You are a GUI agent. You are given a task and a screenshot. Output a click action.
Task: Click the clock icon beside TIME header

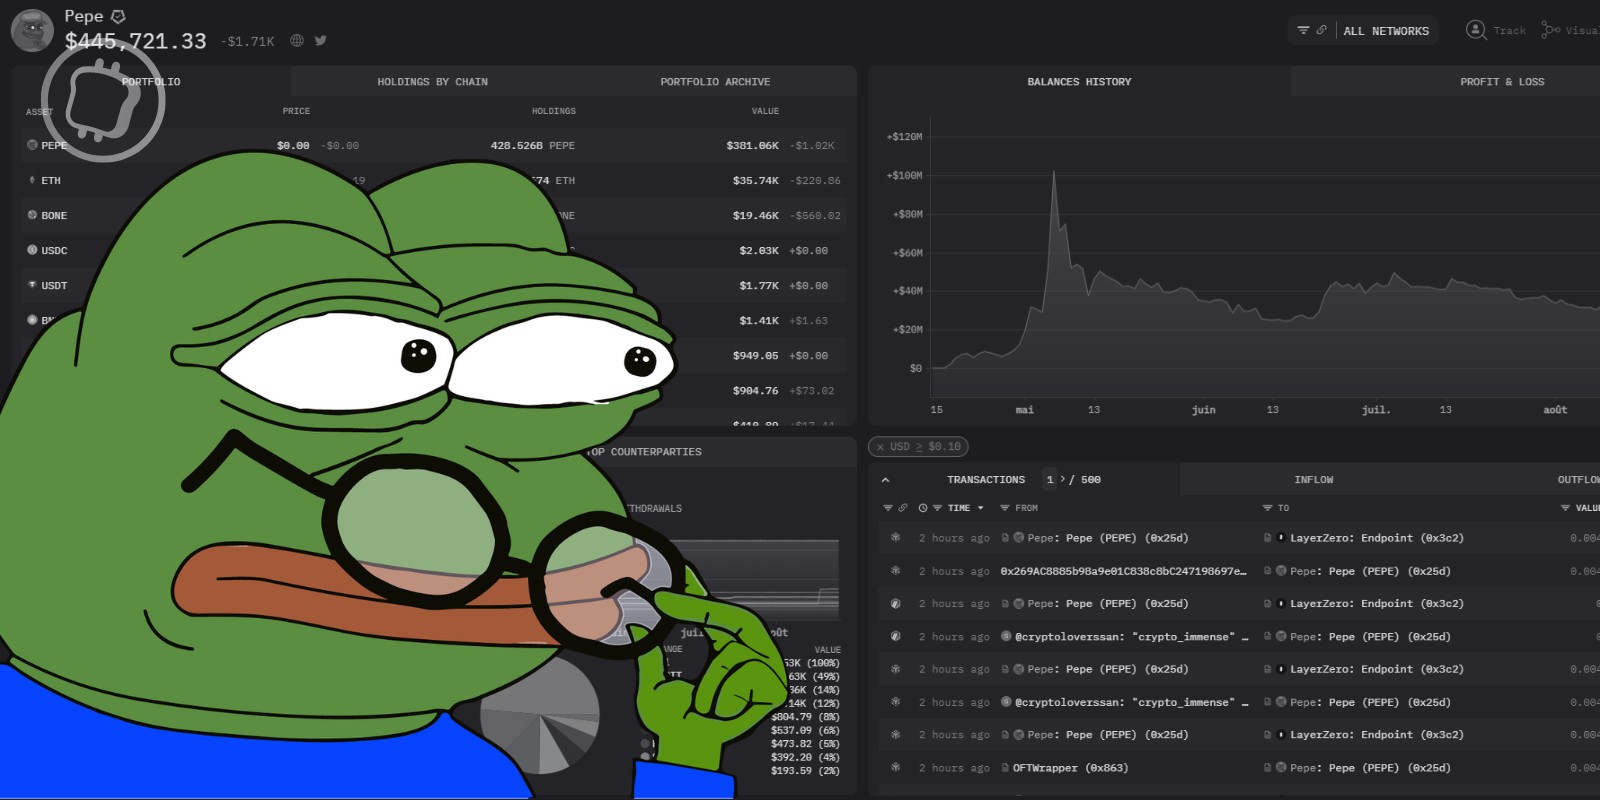pyautogui.click(x=923, y=508)
